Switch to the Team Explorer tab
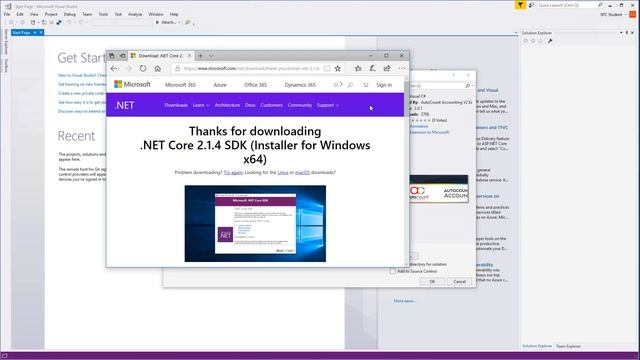Image resolution: width=640 pixels, height=360 pixels. pos(568,346)
